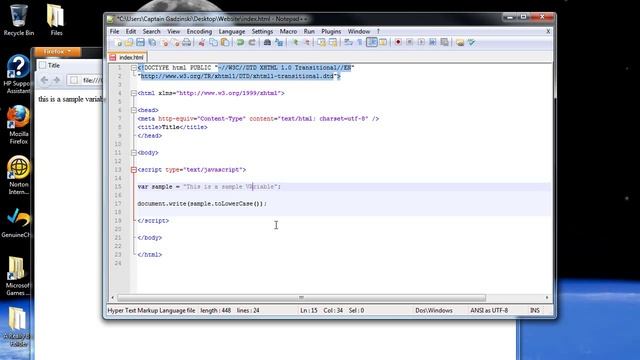Toggle synchronized vertical scrolling
The image size is (640, 360).
[x=322, y=42]
